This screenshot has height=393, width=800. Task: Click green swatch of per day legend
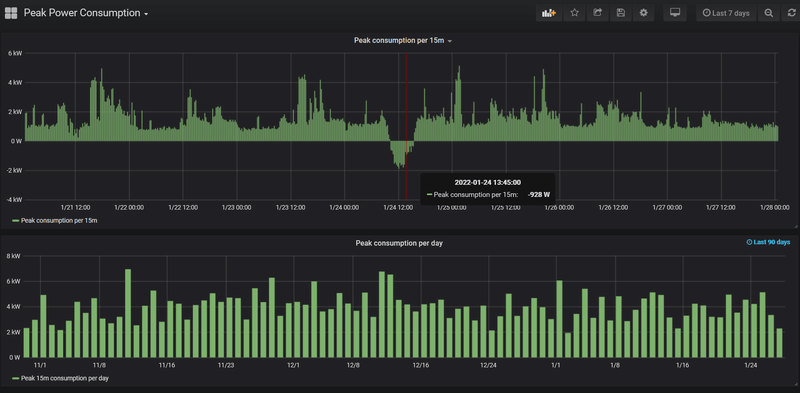point(15,378)
